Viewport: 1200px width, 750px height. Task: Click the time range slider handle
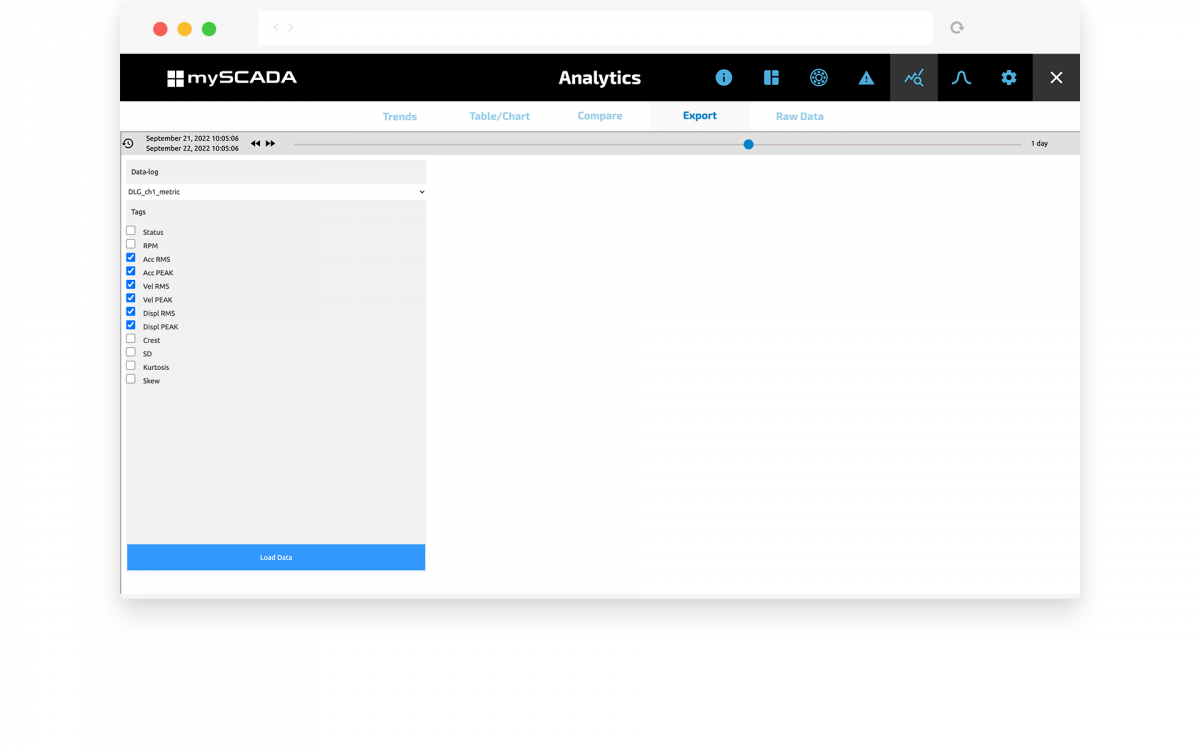[748, 144]
